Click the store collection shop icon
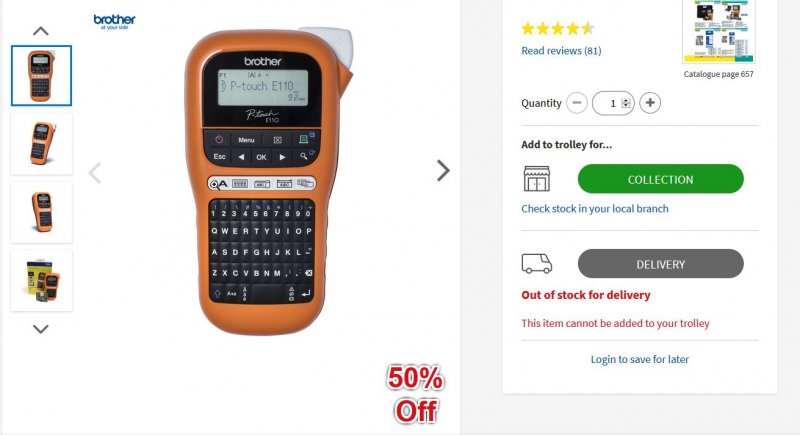Viewport: 800px width, 435px height. point(537,179)
